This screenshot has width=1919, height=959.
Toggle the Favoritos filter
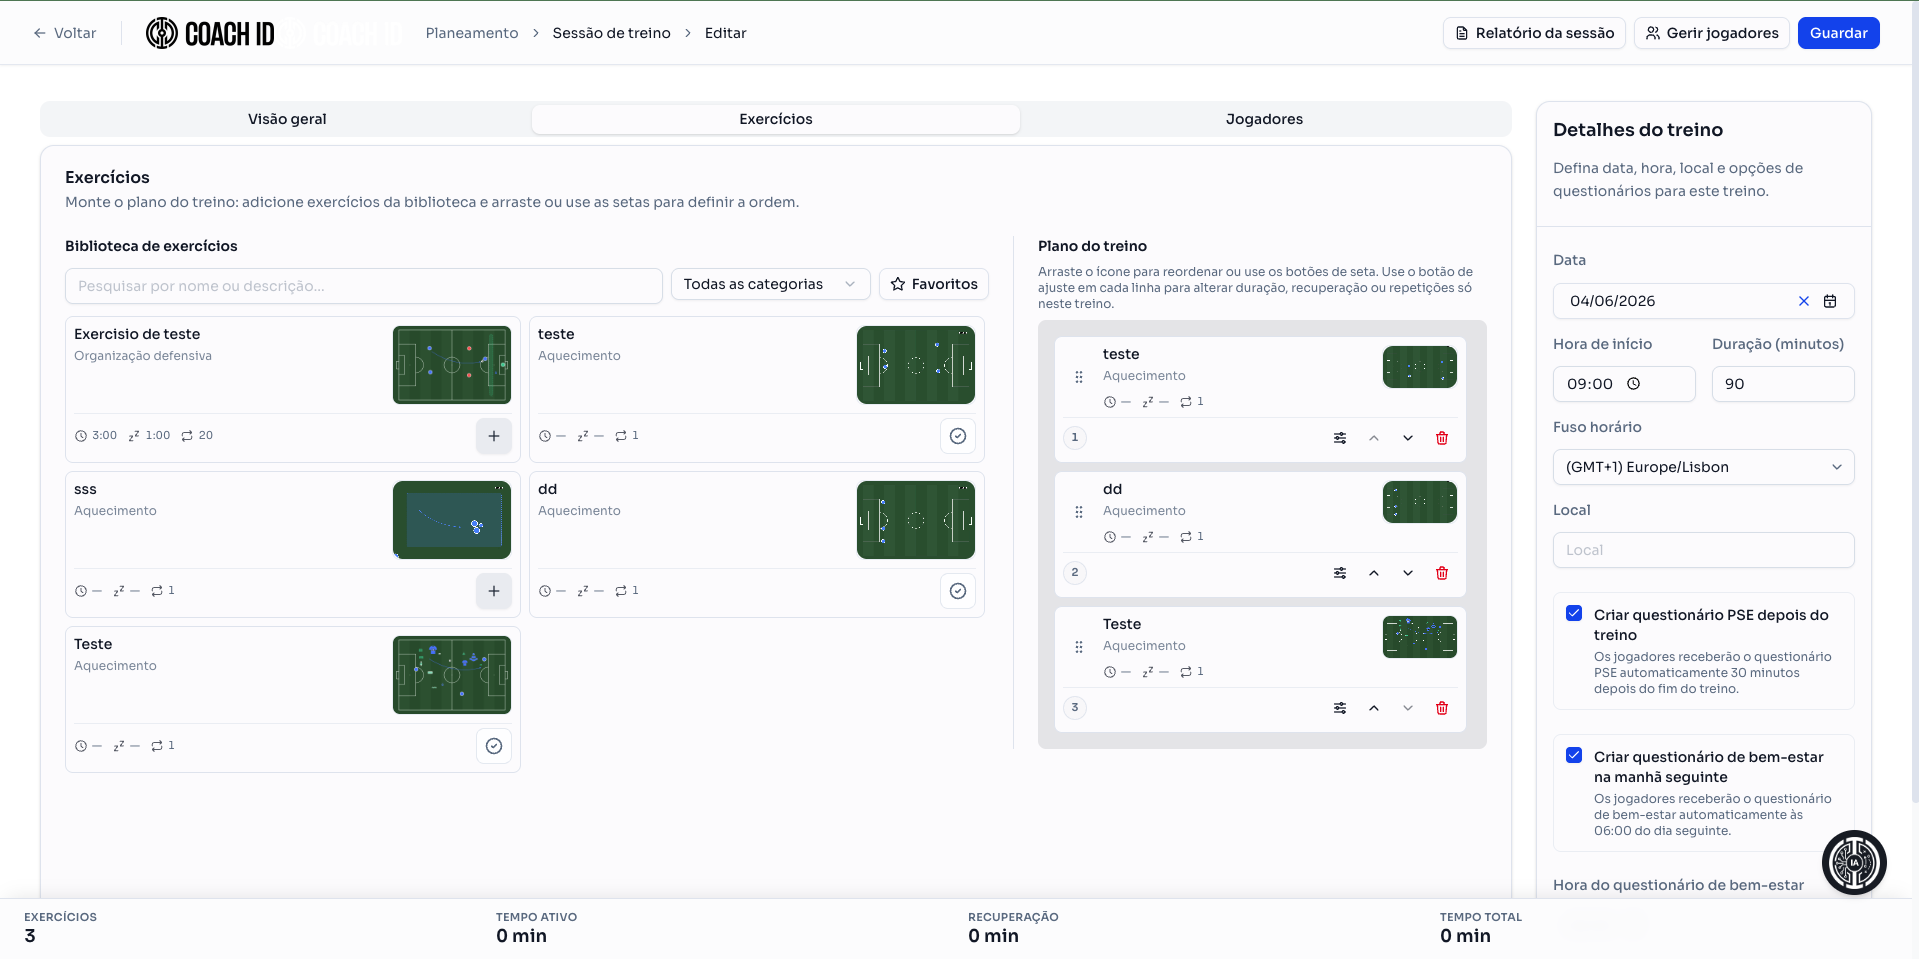934,284
